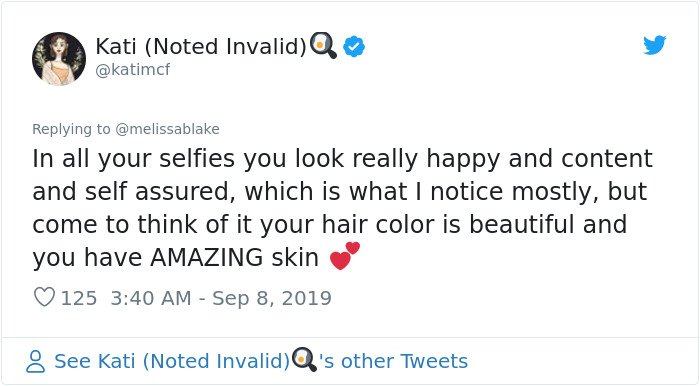The width and height of the screenshot is (700, 386).
Task: Open the @melissablake mention link
Action: 167,129
